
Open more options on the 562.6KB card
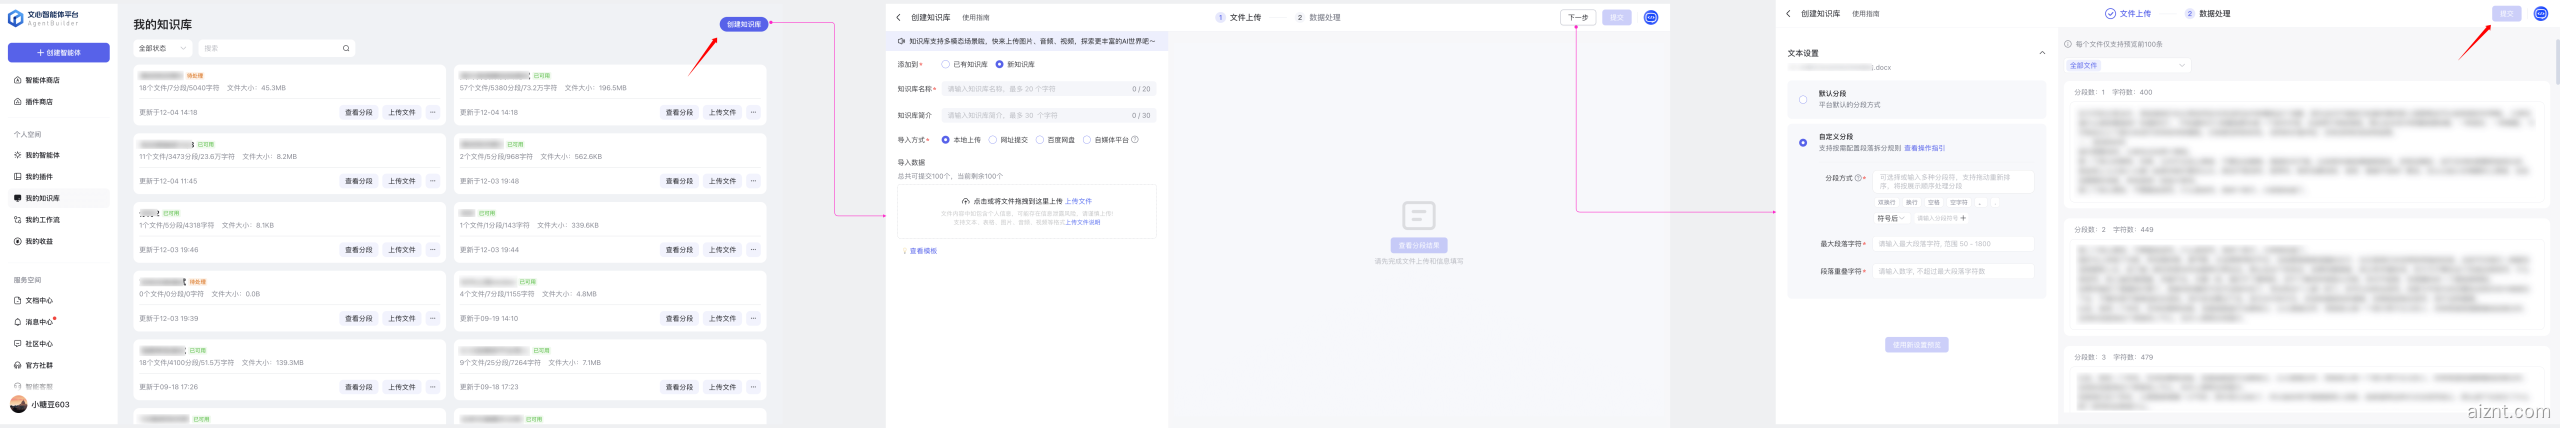point(754,181)
